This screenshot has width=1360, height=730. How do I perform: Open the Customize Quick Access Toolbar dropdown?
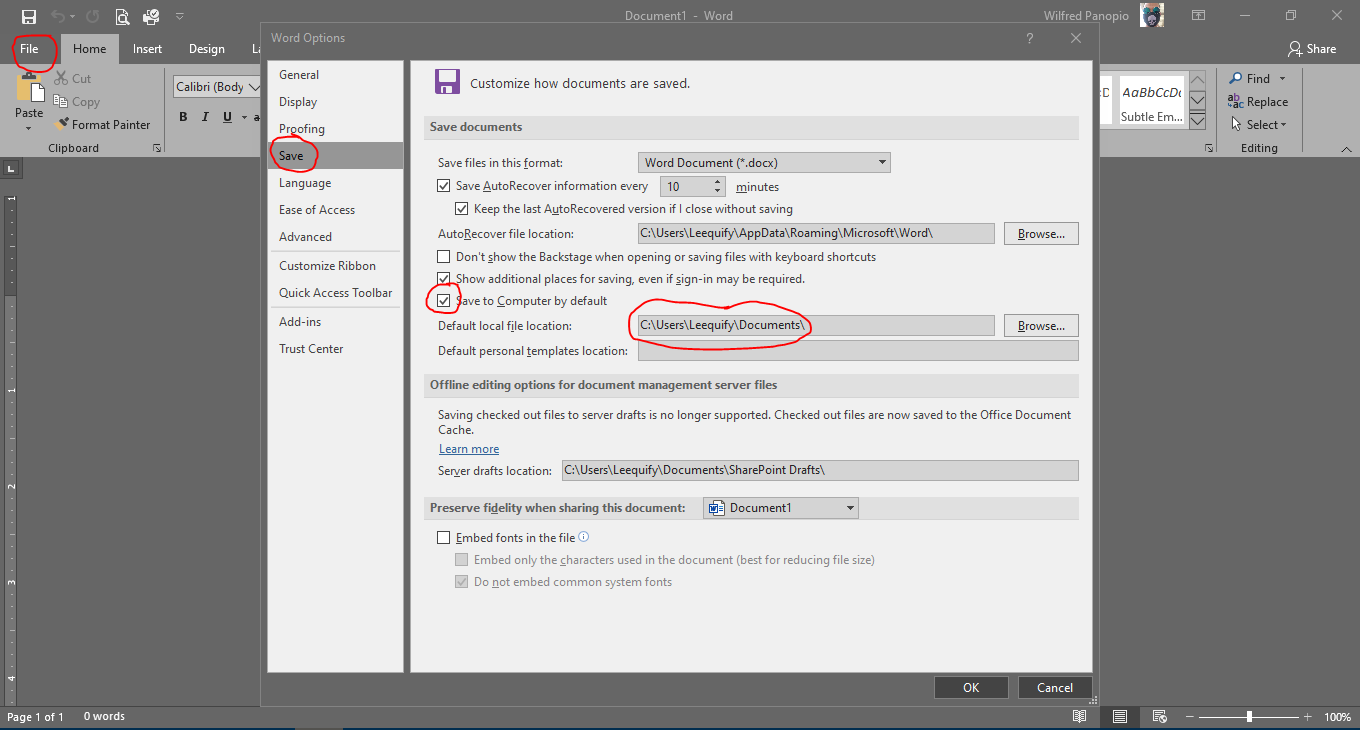[180, 16]
